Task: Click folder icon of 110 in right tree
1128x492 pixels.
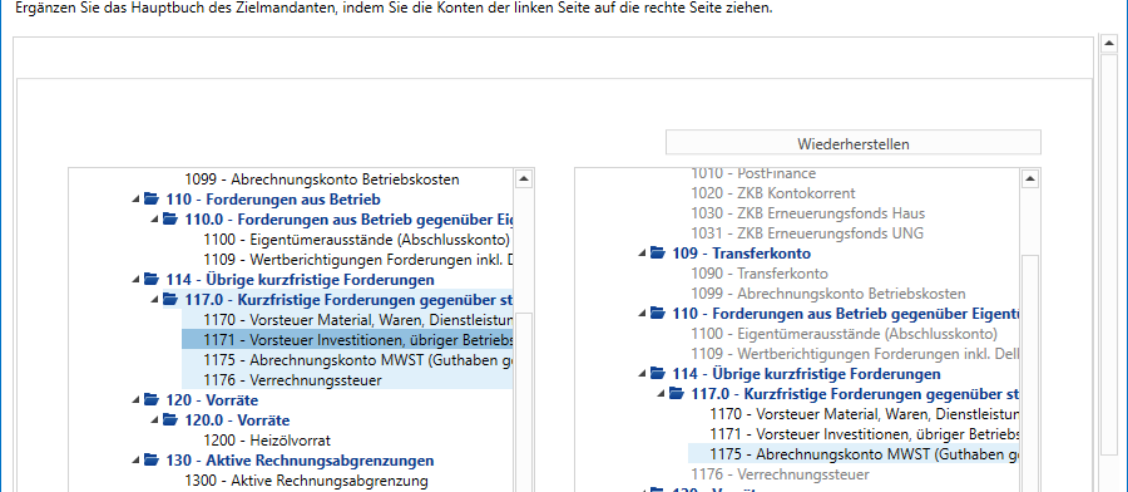Action: (x=657, y=314)
